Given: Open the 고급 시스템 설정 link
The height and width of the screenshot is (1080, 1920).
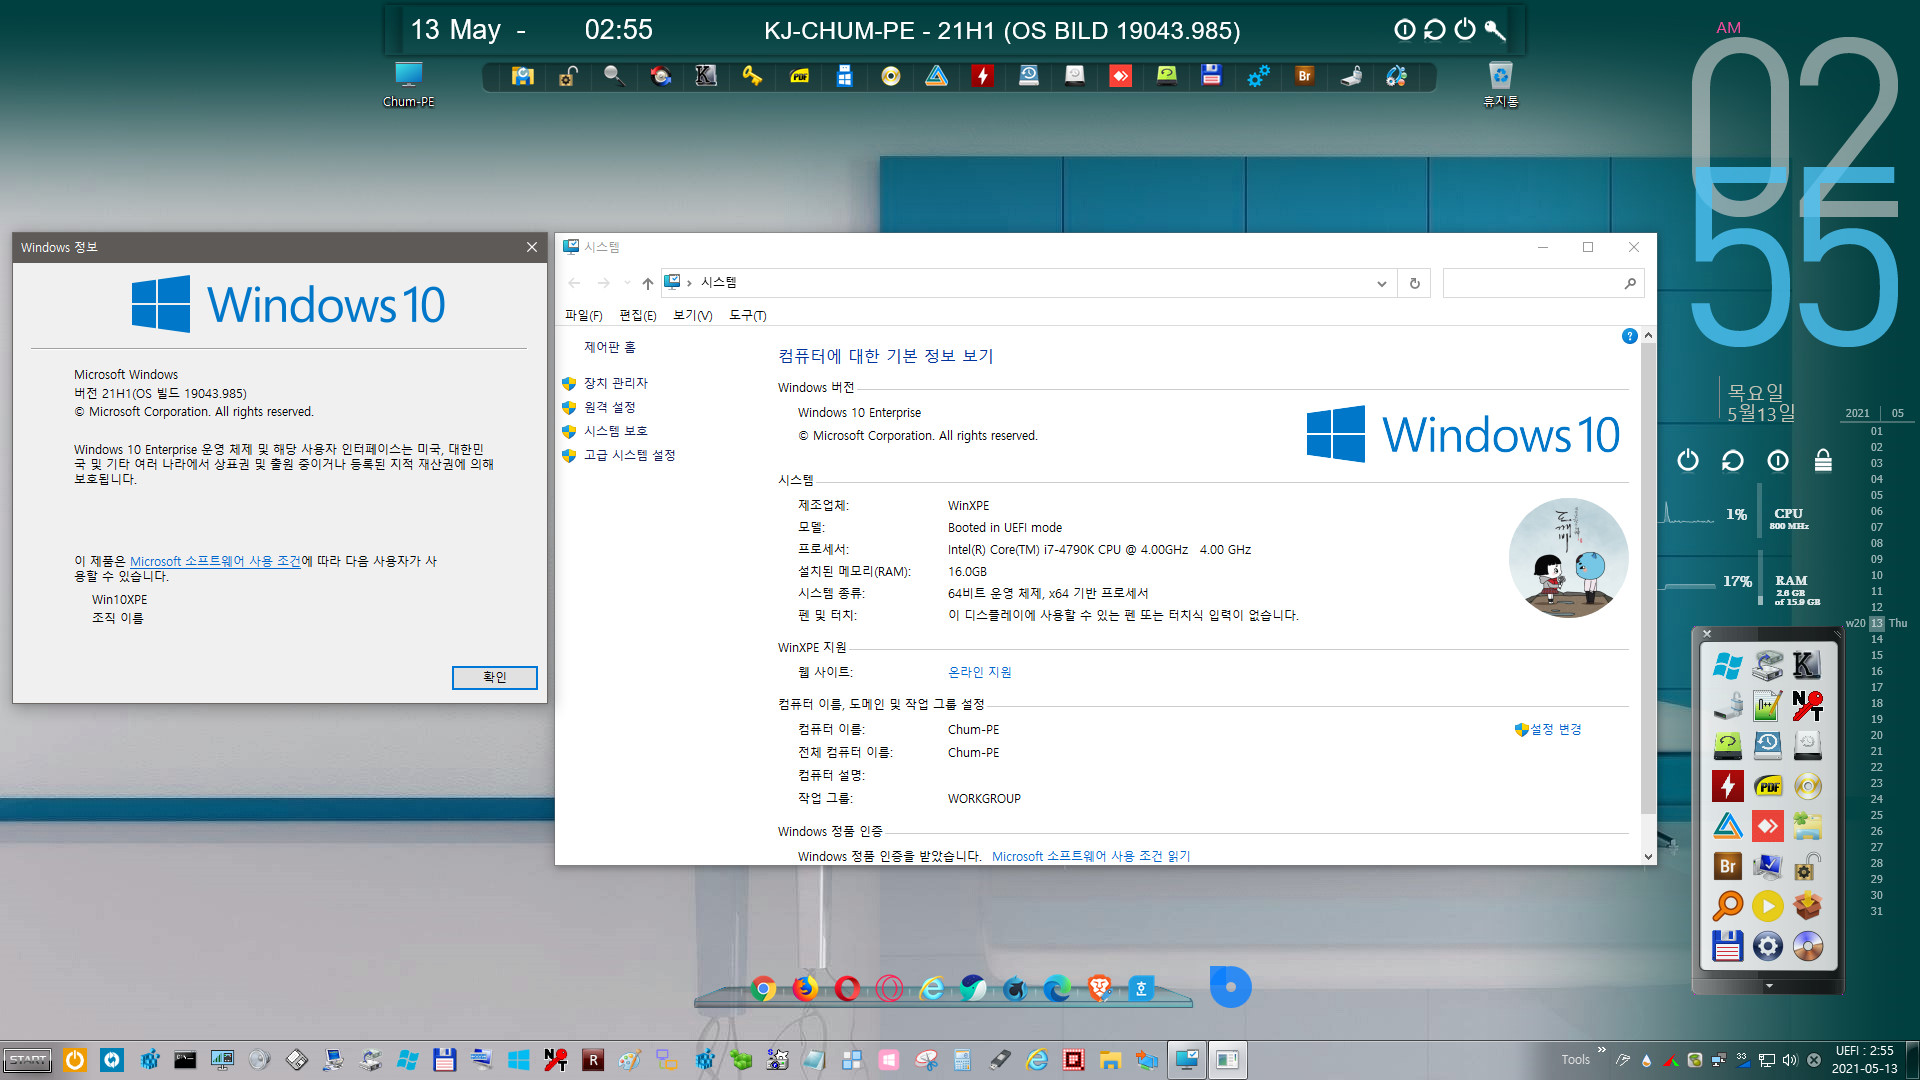Looking at the screenshot, I should pos(629,455).
